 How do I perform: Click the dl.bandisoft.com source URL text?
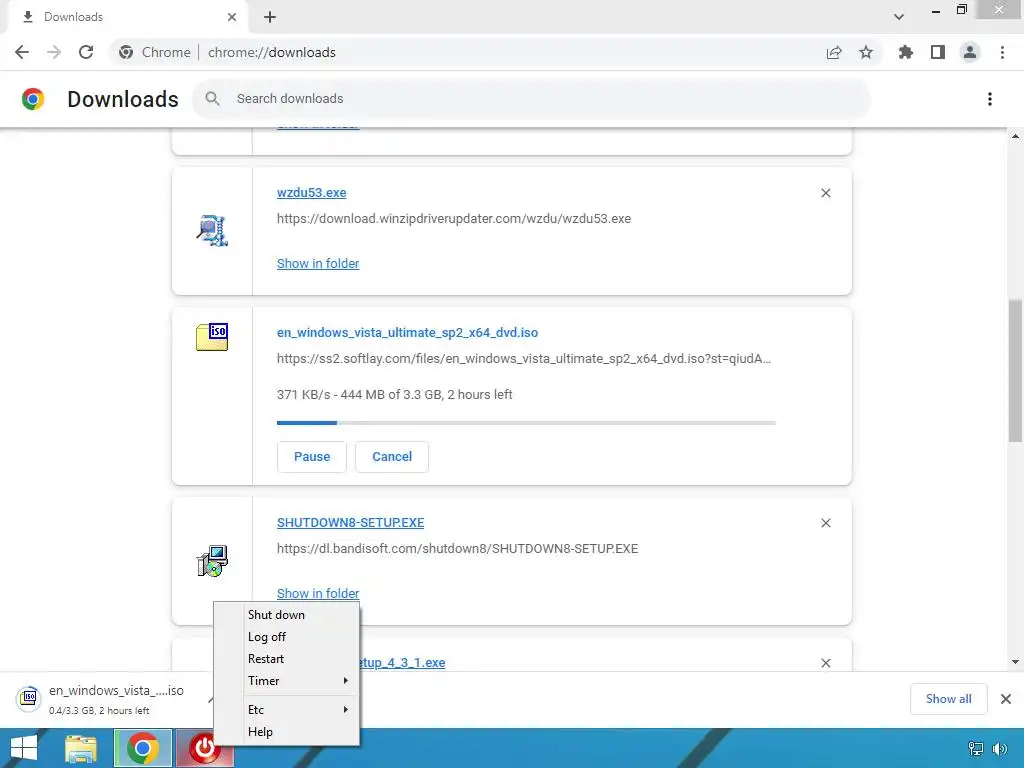[457, 549]
